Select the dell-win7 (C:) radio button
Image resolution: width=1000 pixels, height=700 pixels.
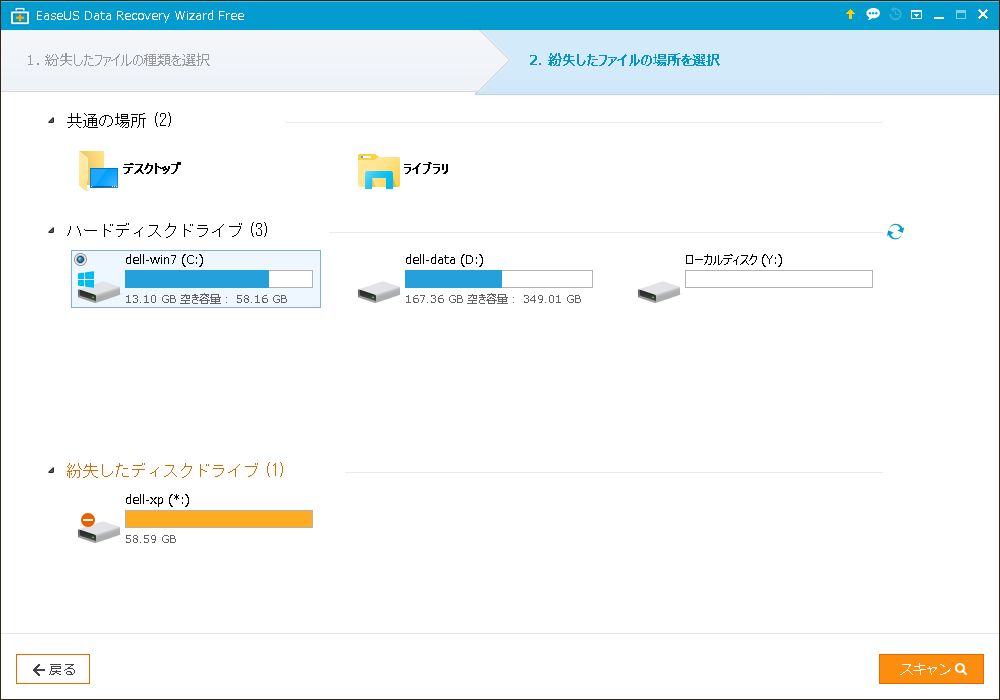(x=81, y=259)
